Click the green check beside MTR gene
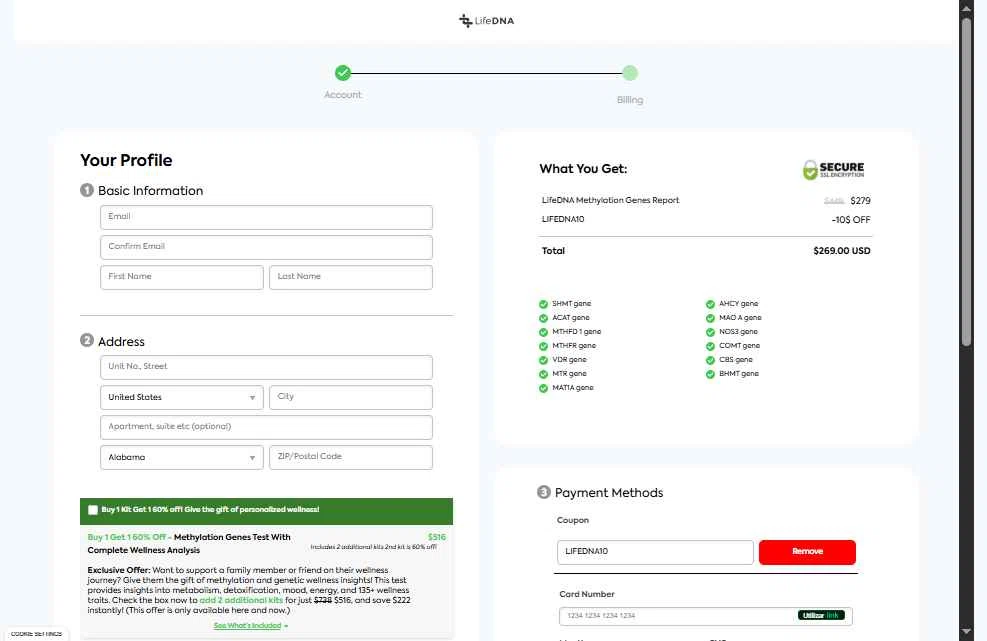This screenshot has width=987, height=641. pos(543,374)
